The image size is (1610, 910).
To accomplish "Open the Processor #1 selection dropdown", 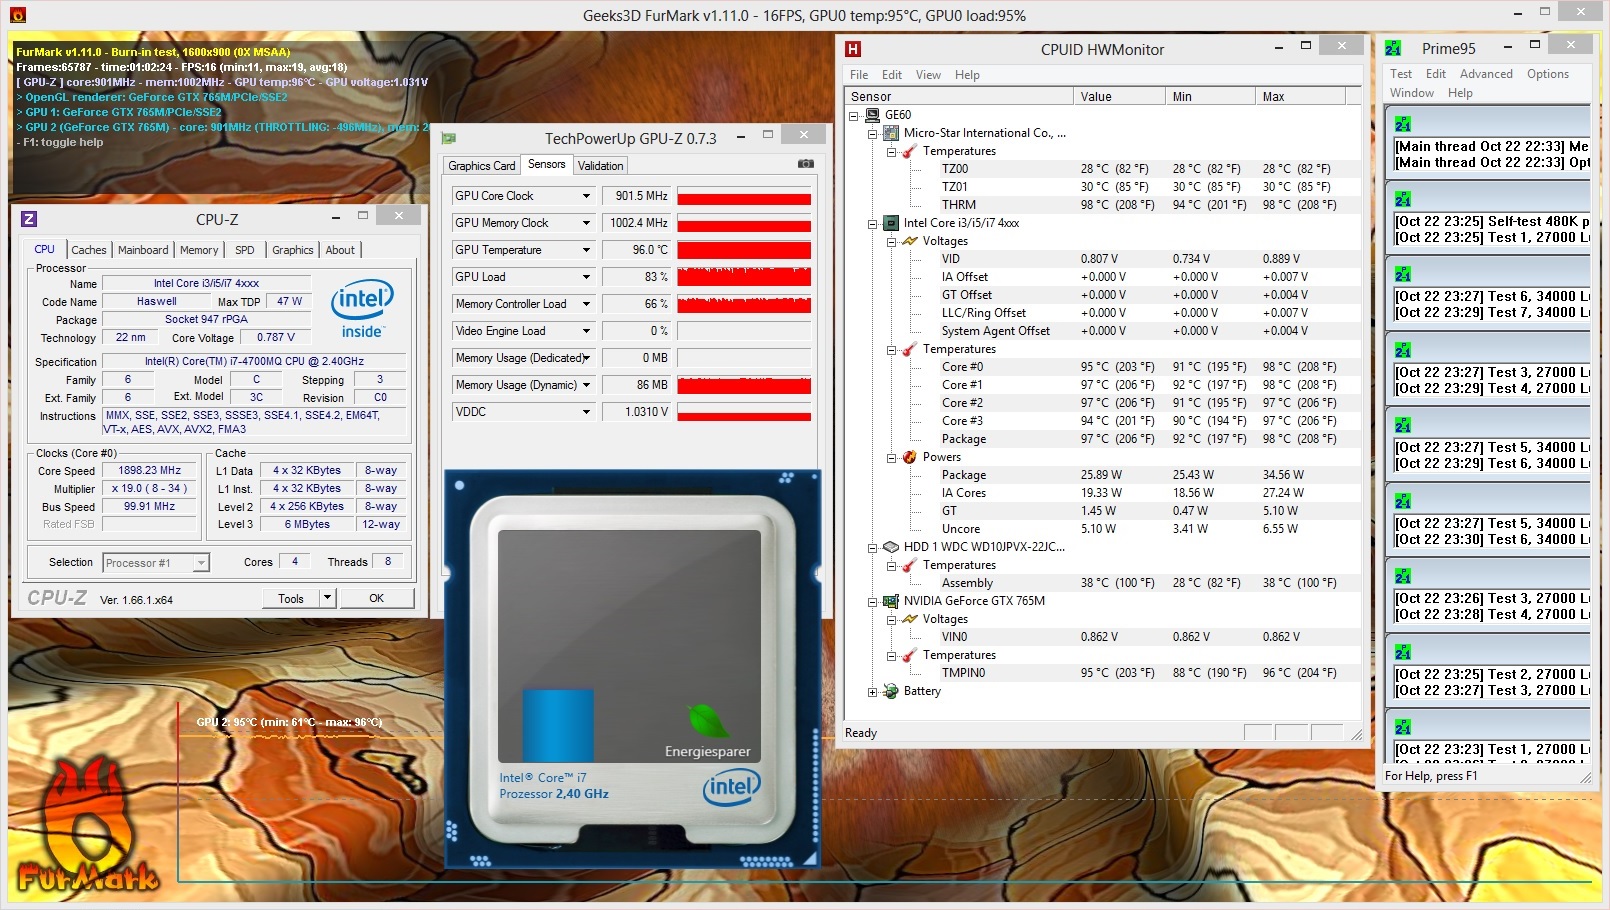I will pyautogui.click(x=201, y=563).
